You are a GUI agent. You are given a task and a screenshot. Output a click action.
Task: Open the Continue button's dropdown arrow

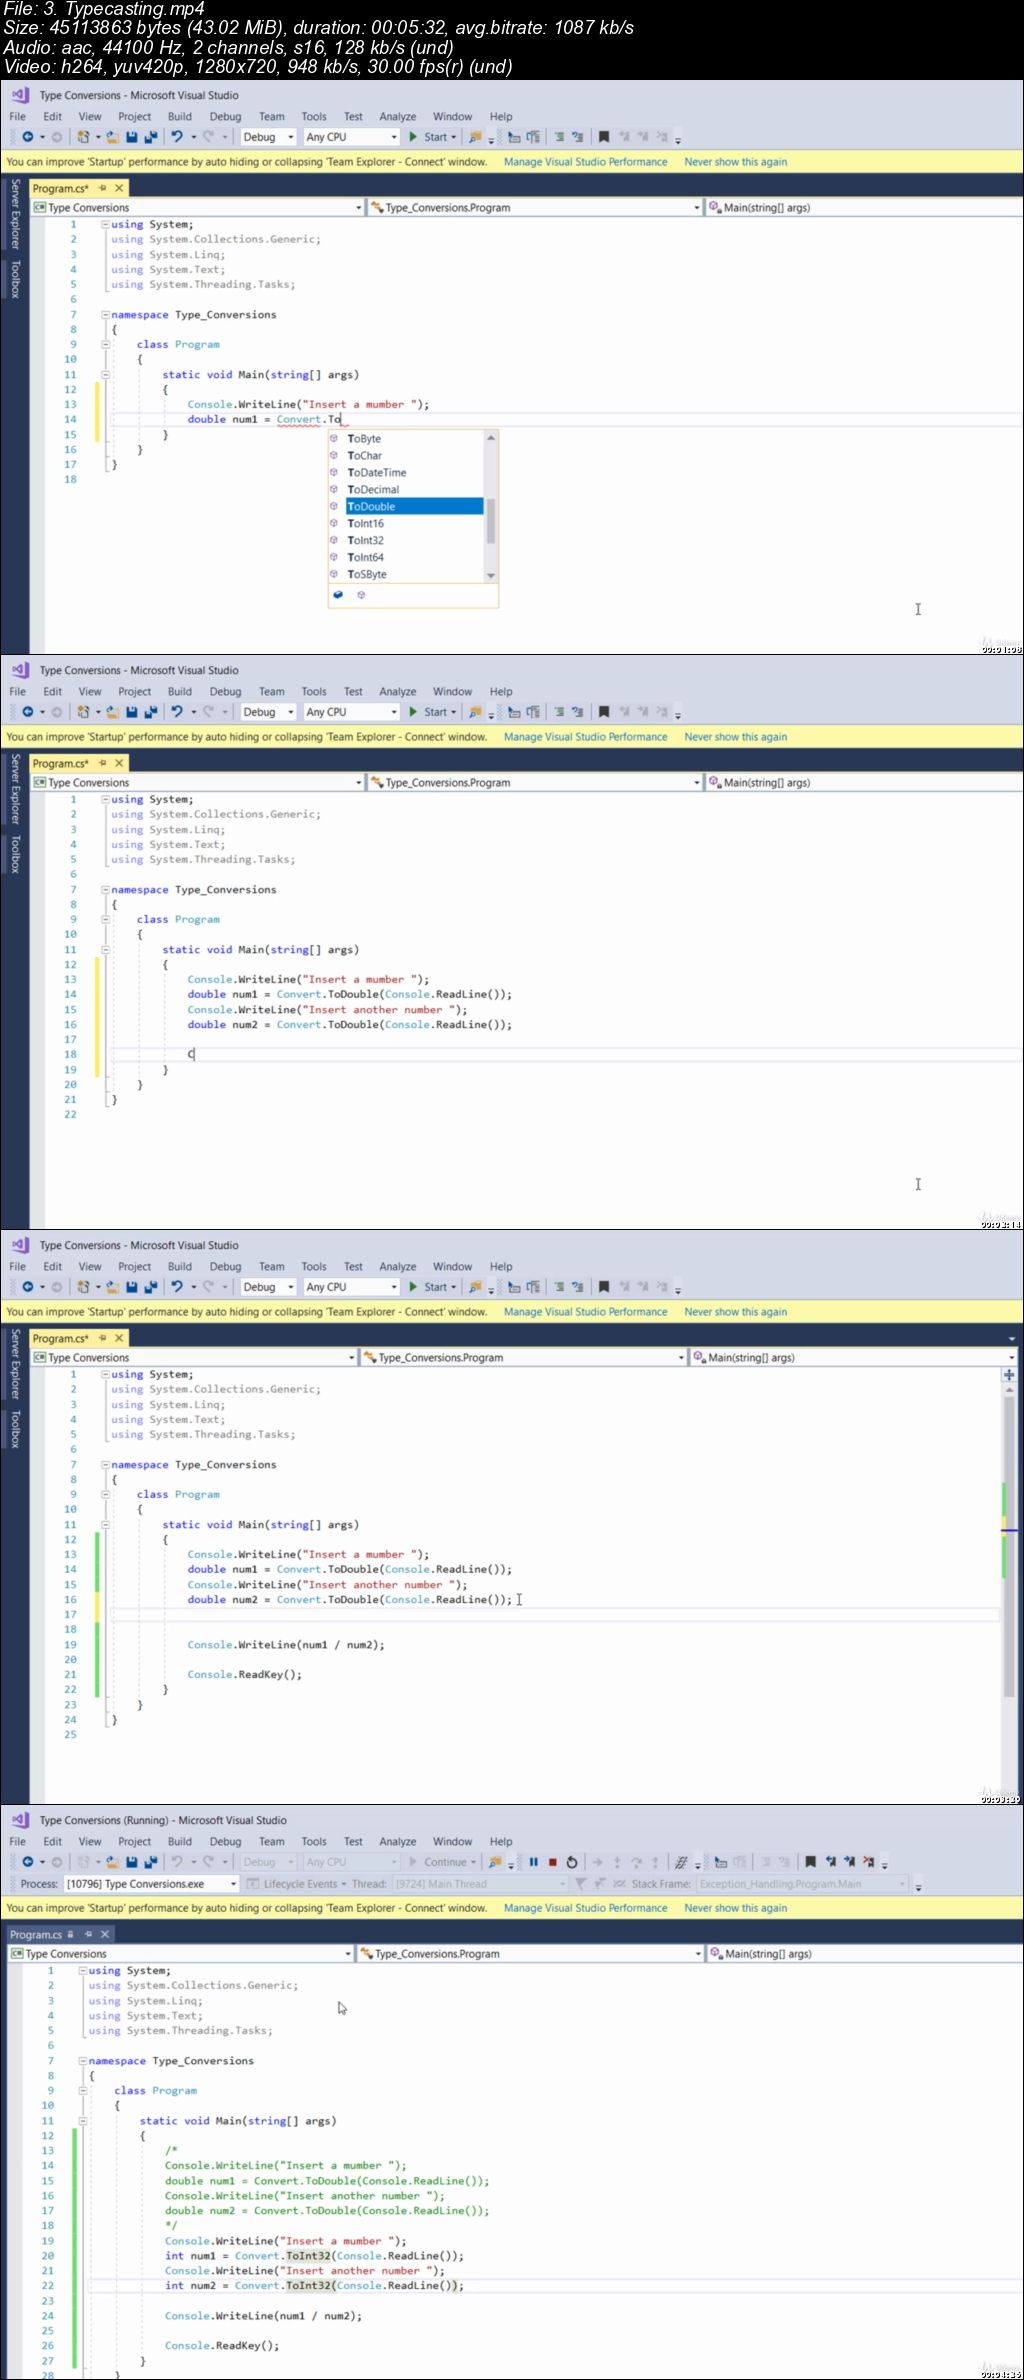click(473, 1863)
